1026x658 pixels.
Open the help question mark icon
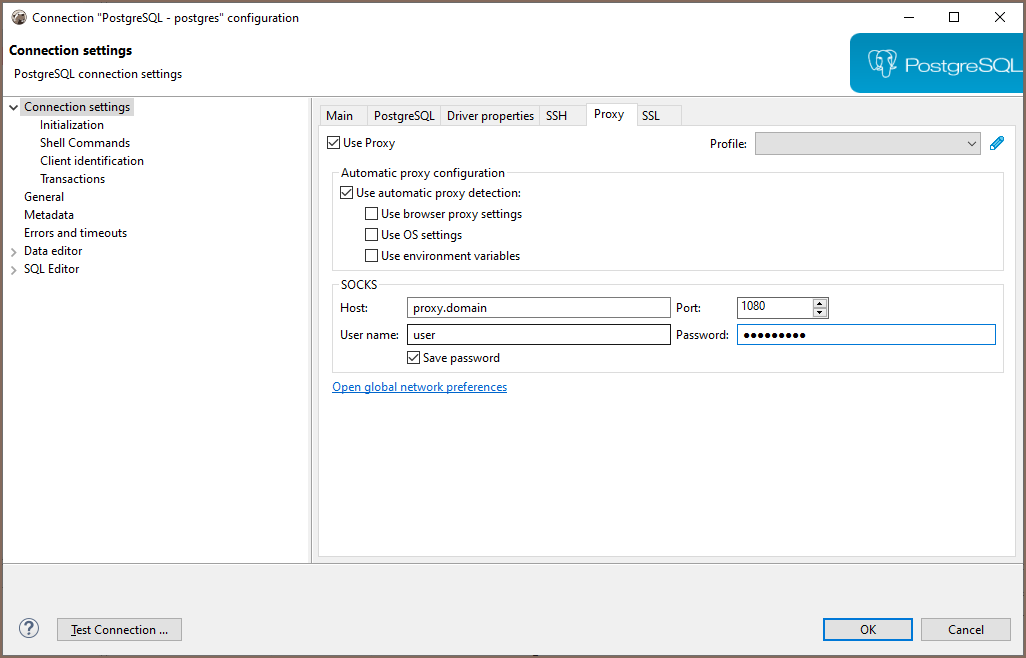[29, 629]
